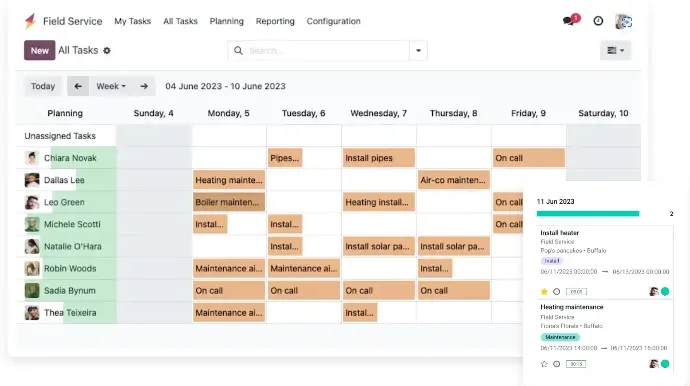The image size is (690, 386).
Task: Click the Today button
Action: tap(43, 86)
